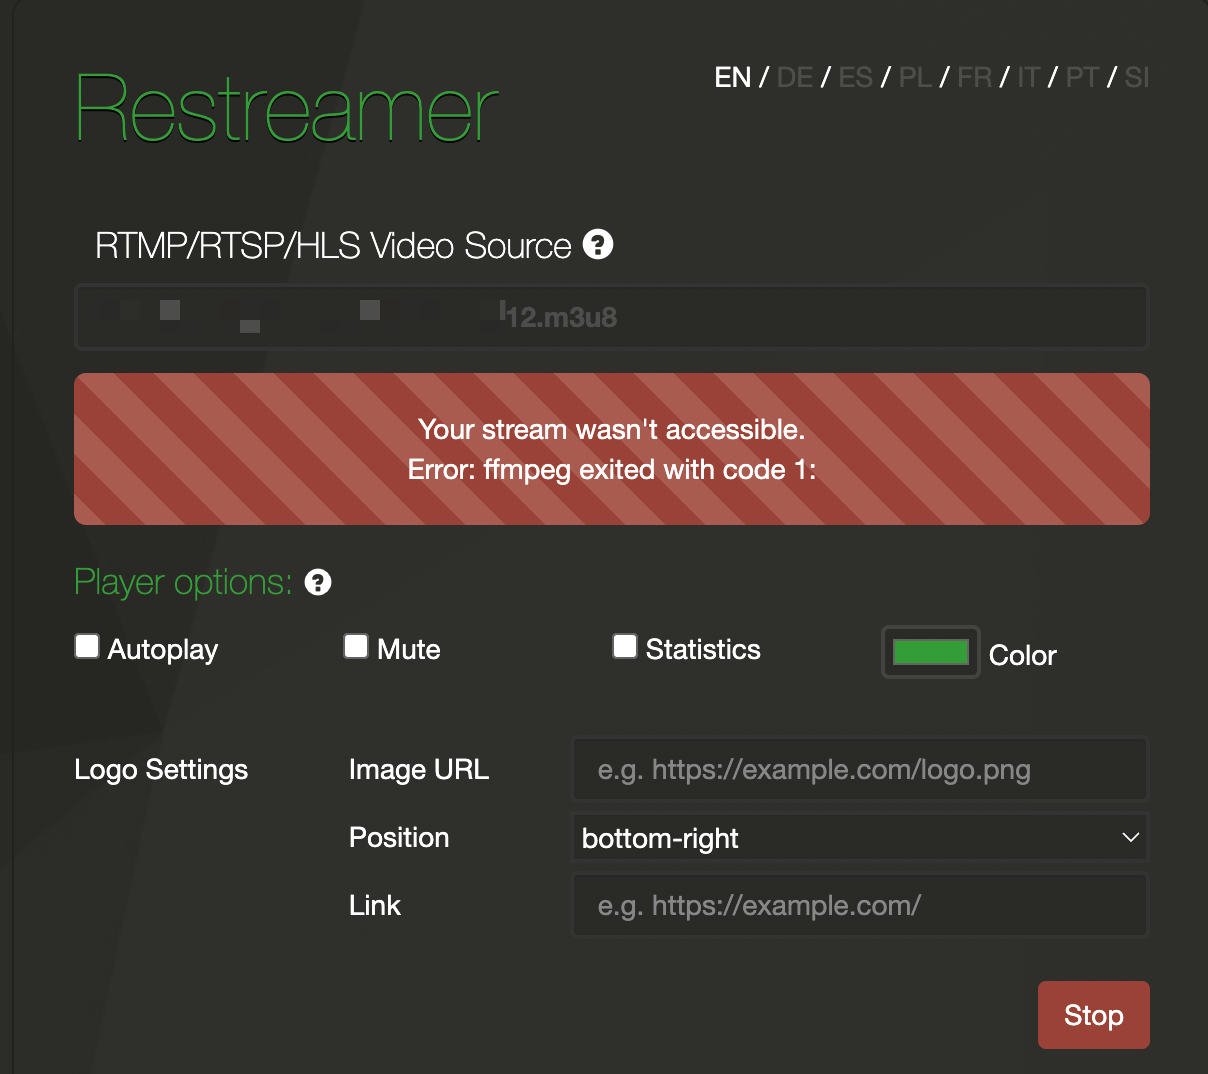Enable the Mute checkbox
The image size is (1208, 1074).
point(356,646)
